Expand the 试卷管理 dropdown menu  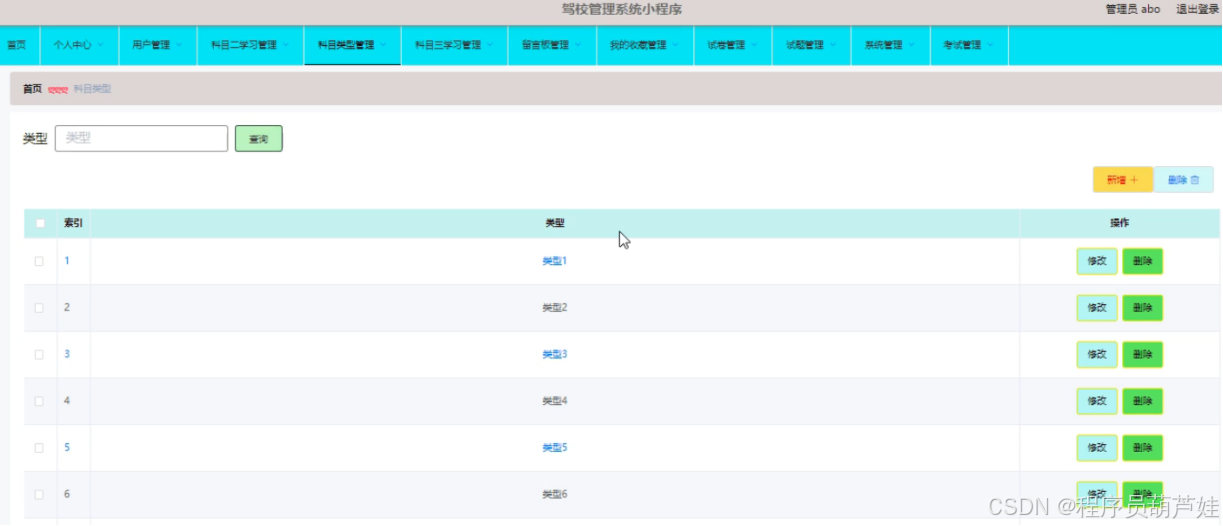[732, 45]
